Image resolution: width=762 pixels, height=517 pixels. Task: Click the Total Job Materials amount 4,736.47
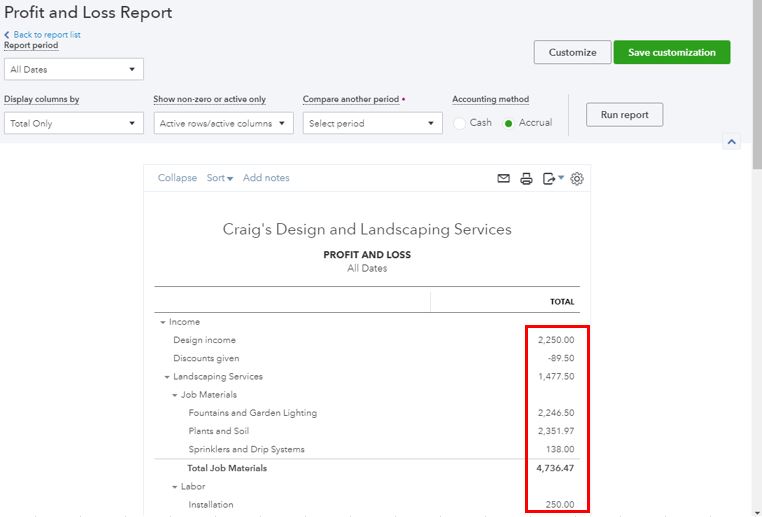tap(555, 468)
